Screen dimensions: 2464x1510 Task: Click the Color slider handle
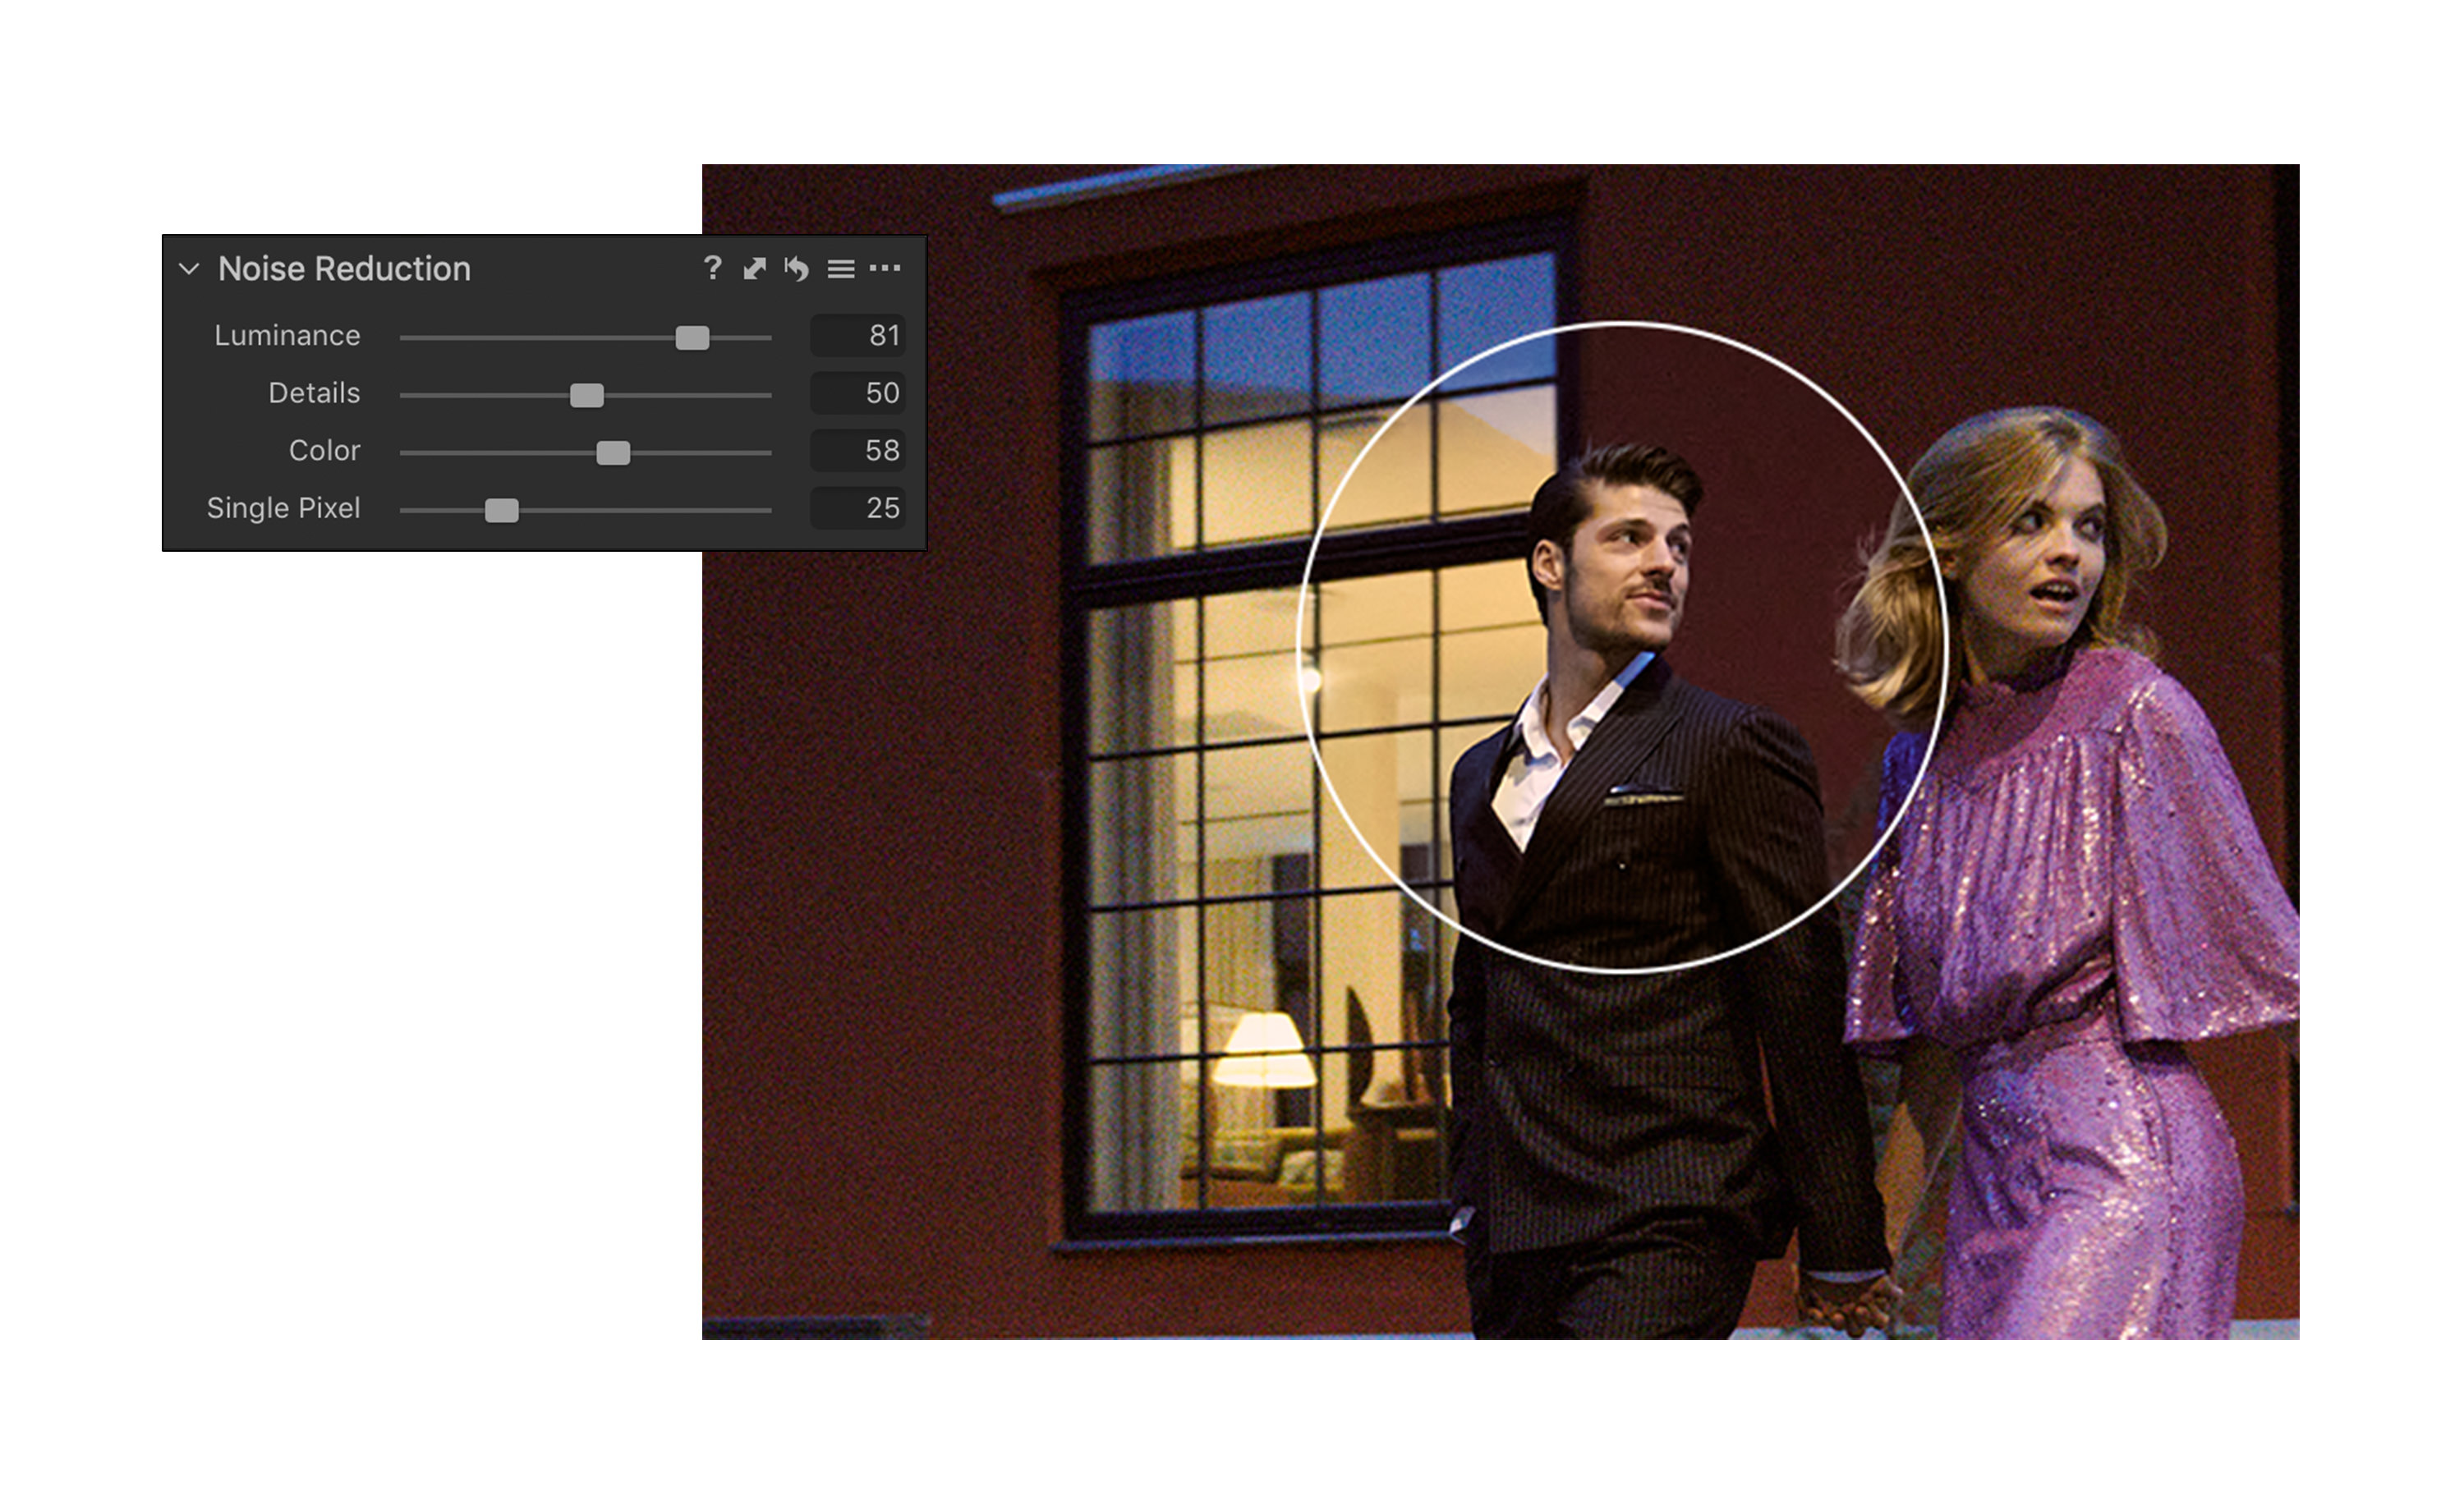pyautogui.click(x=613, y=453)
